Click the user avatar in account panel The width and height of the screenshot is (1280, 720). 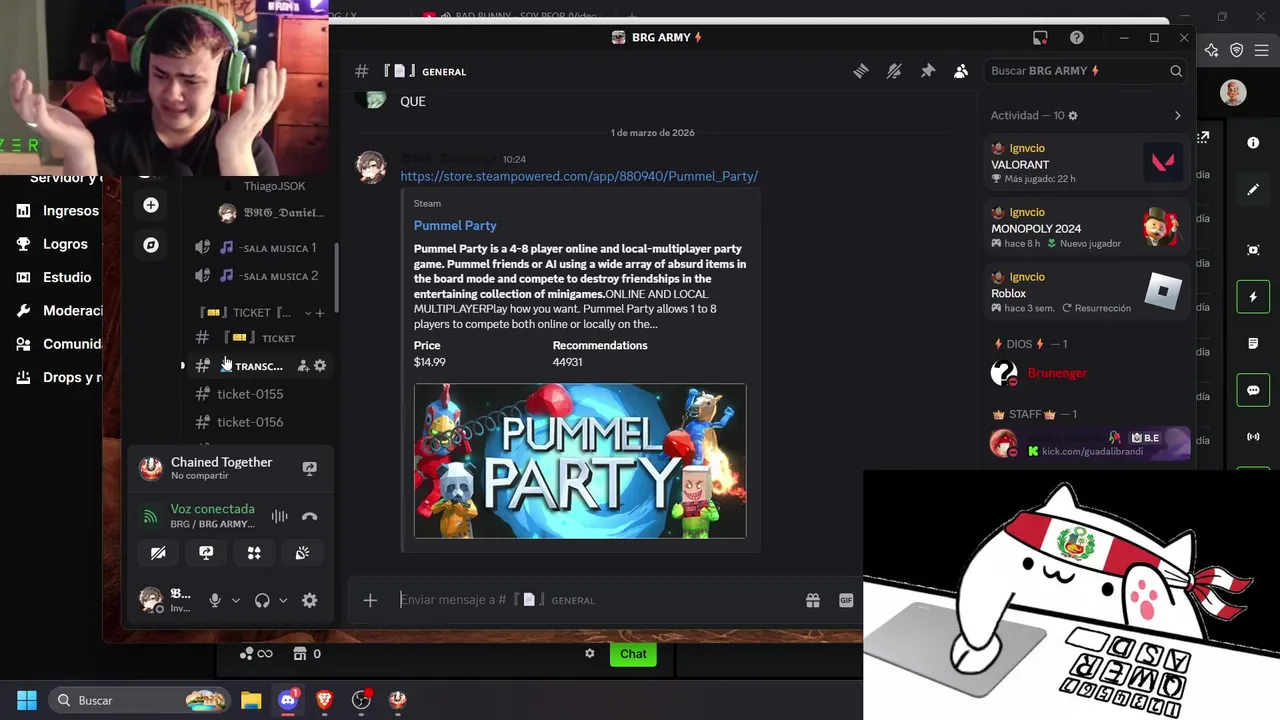tap(151, 600)
